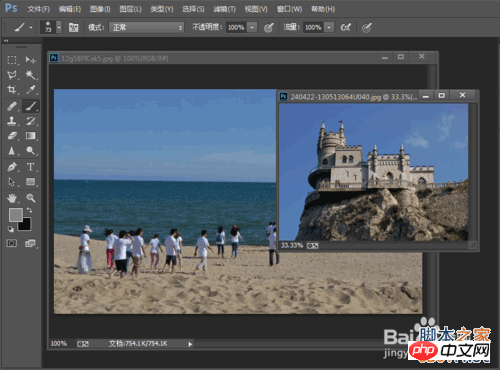Open the Help menu
500x370 pixels.
tap(323, 9)
